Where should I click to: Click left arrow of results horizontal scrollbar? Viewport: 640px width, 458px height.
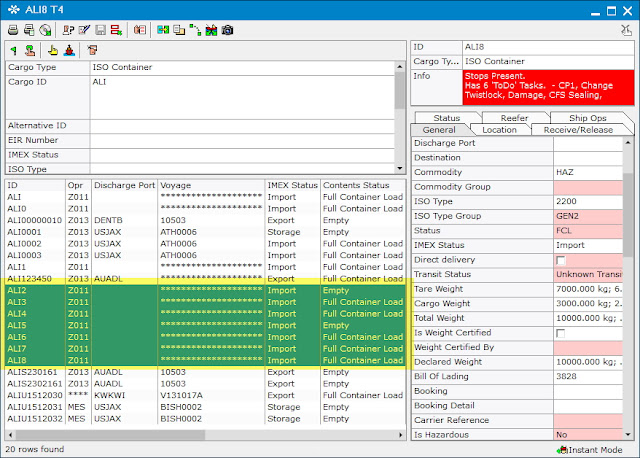[x=11, y=435]
